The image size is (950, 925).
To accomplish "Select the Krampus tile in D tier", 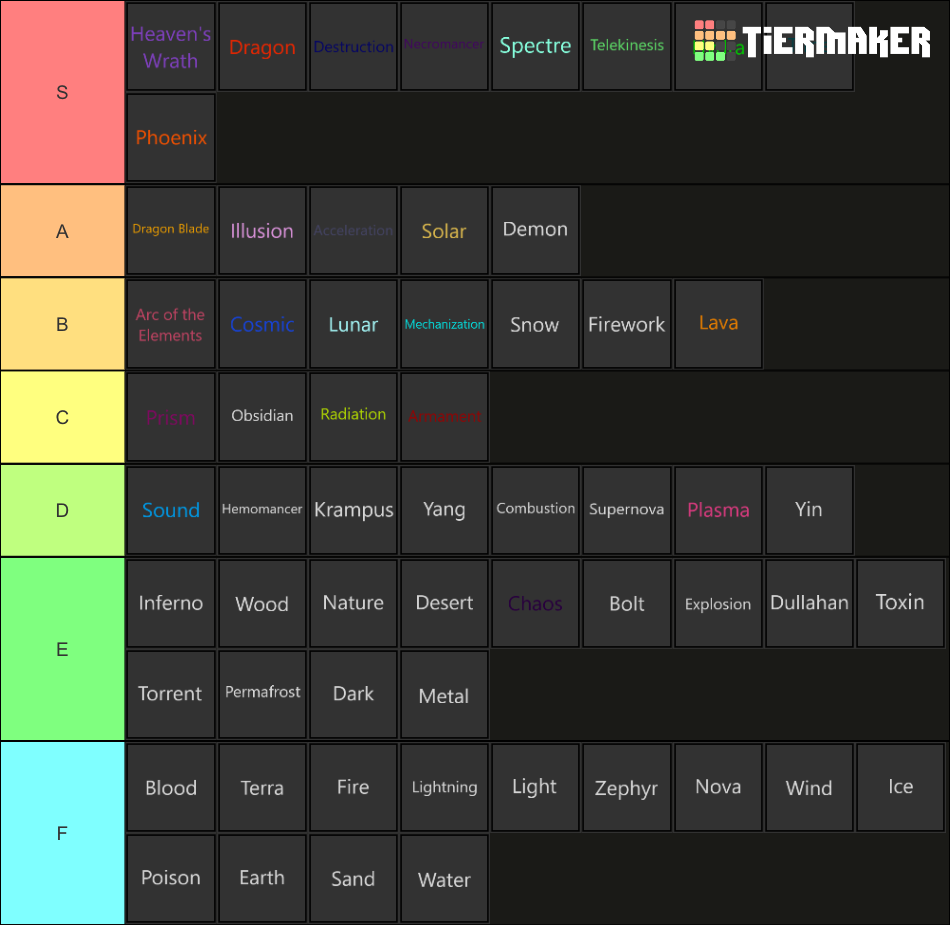I will tap(353, 510).
